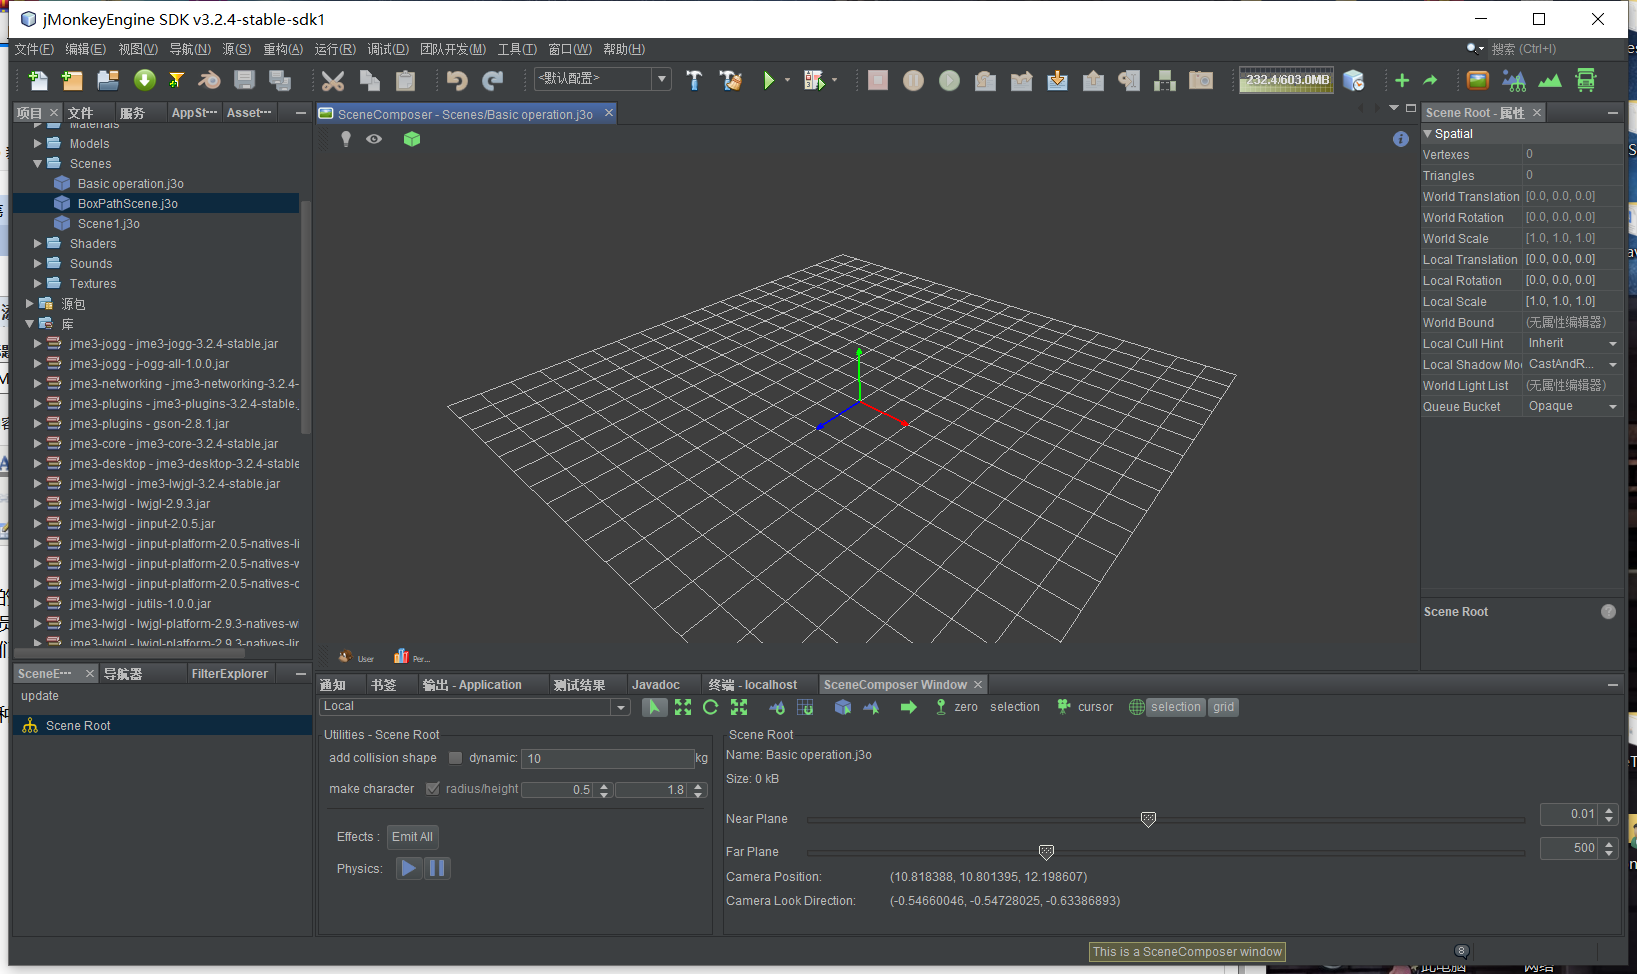
Task: Select the rotate tool in SceneComposer toolbar
Action: tap(710, 707)
